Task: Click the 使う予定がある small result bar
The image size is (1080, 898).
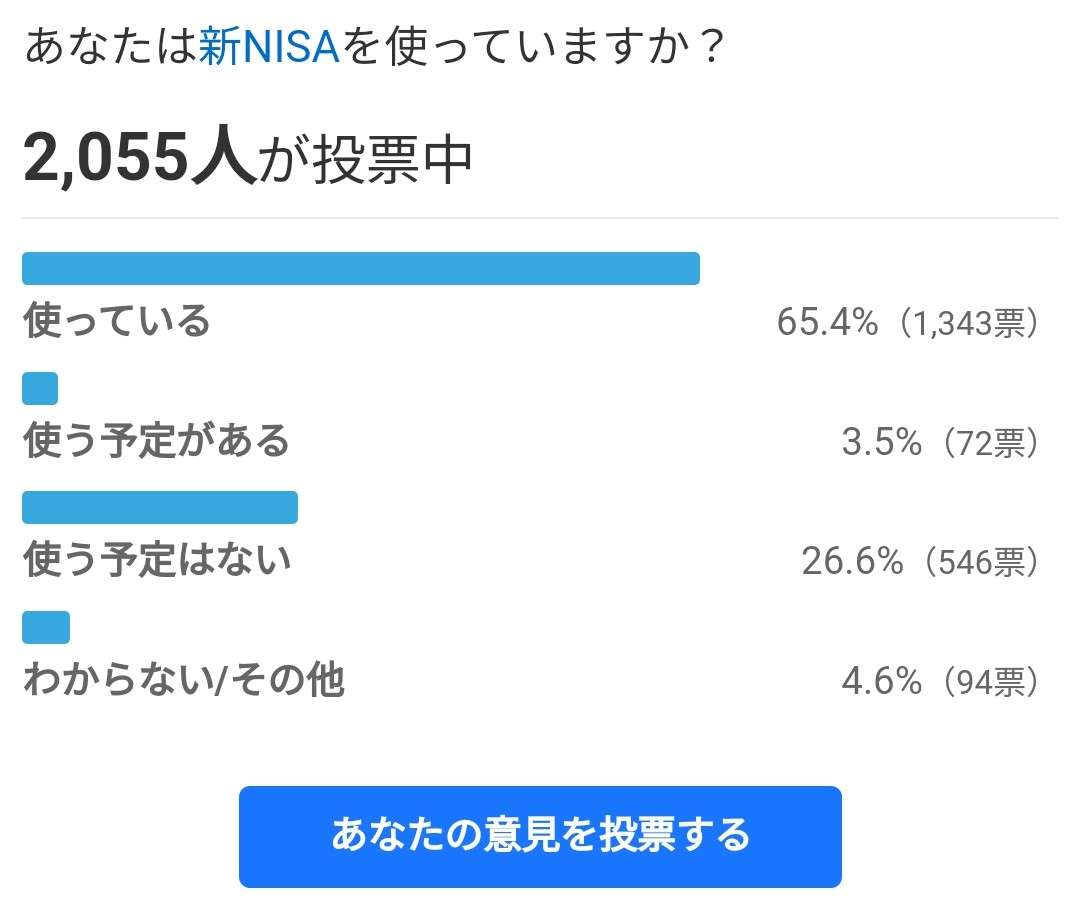Action: pyautogui.click(x=40, y=388)
